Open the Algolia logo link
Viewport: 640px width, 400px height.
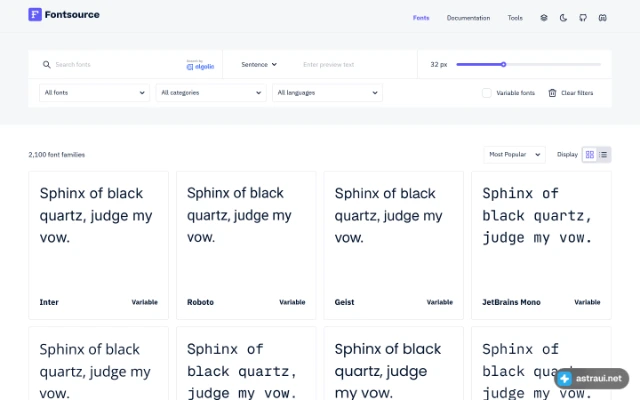click(200, 65)
